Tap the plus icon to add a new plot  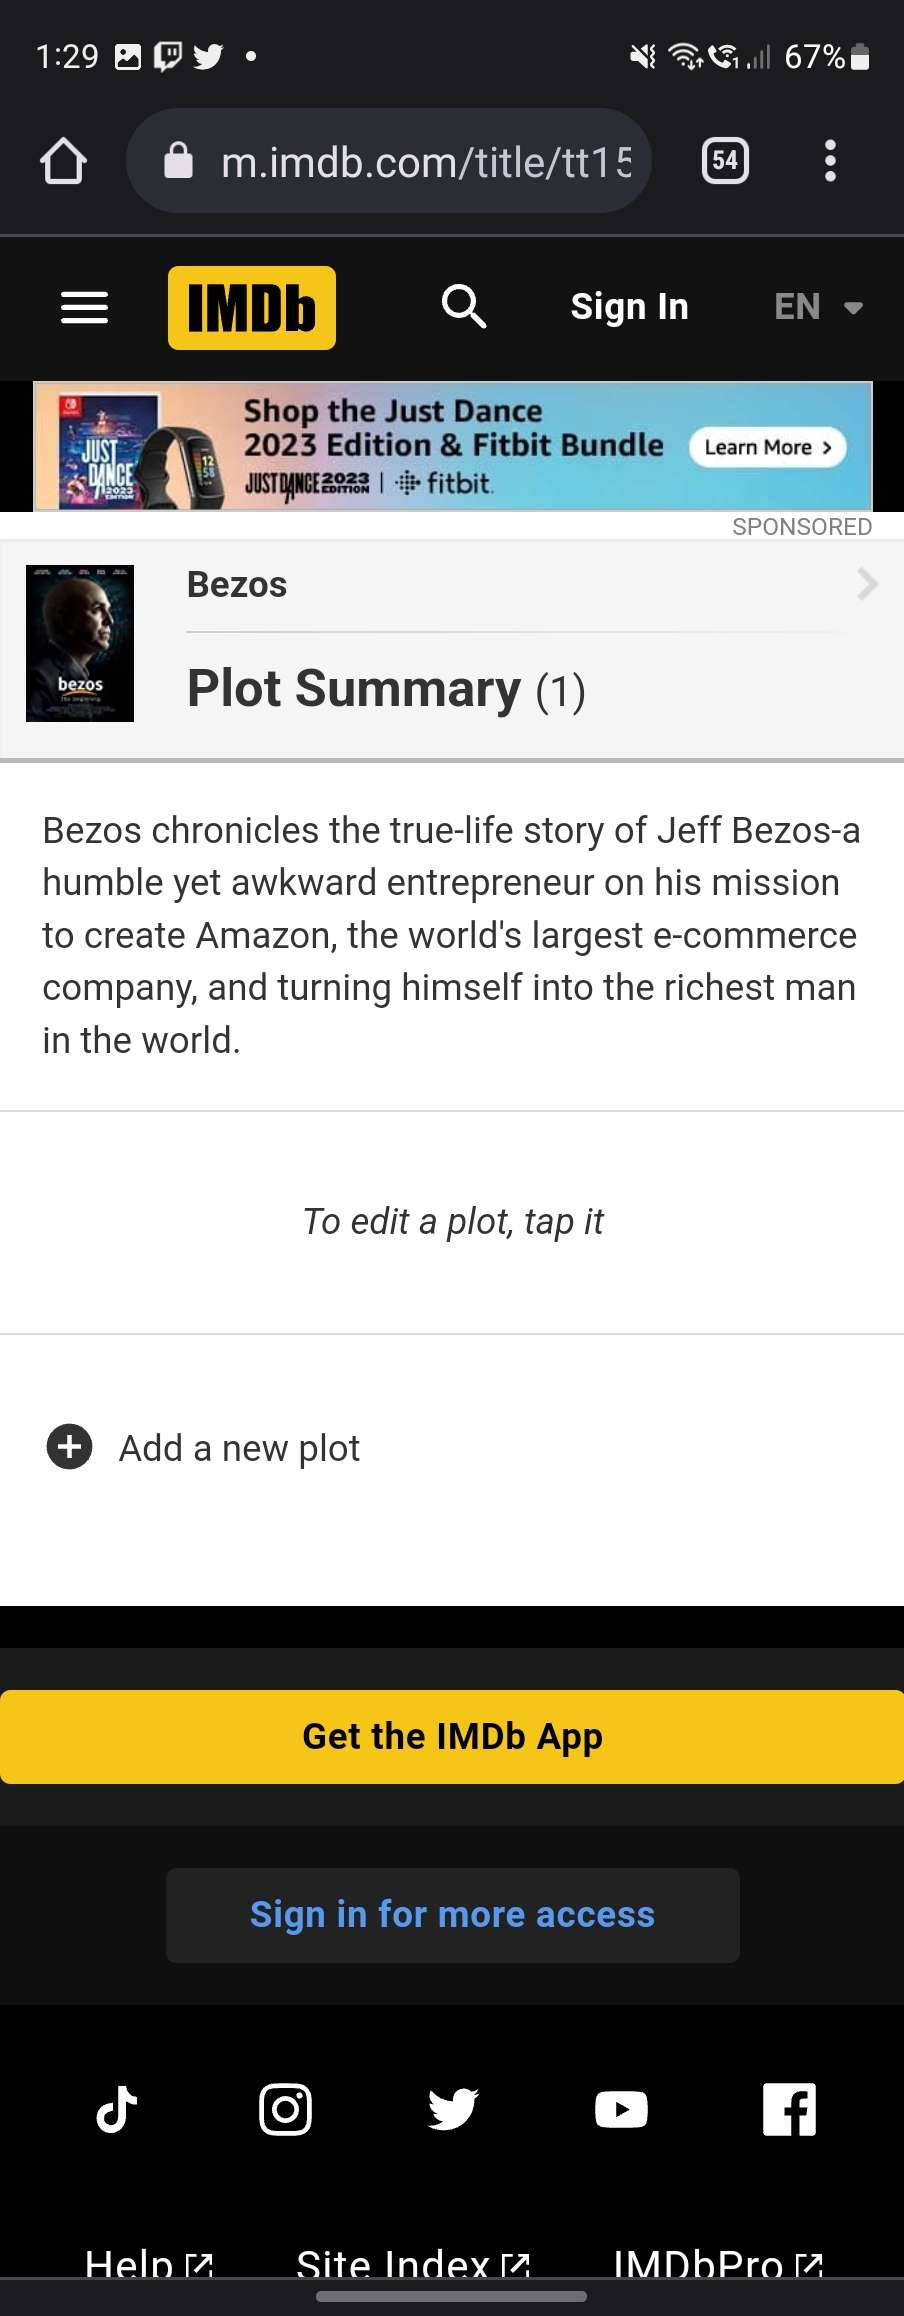coord(70,1447)
